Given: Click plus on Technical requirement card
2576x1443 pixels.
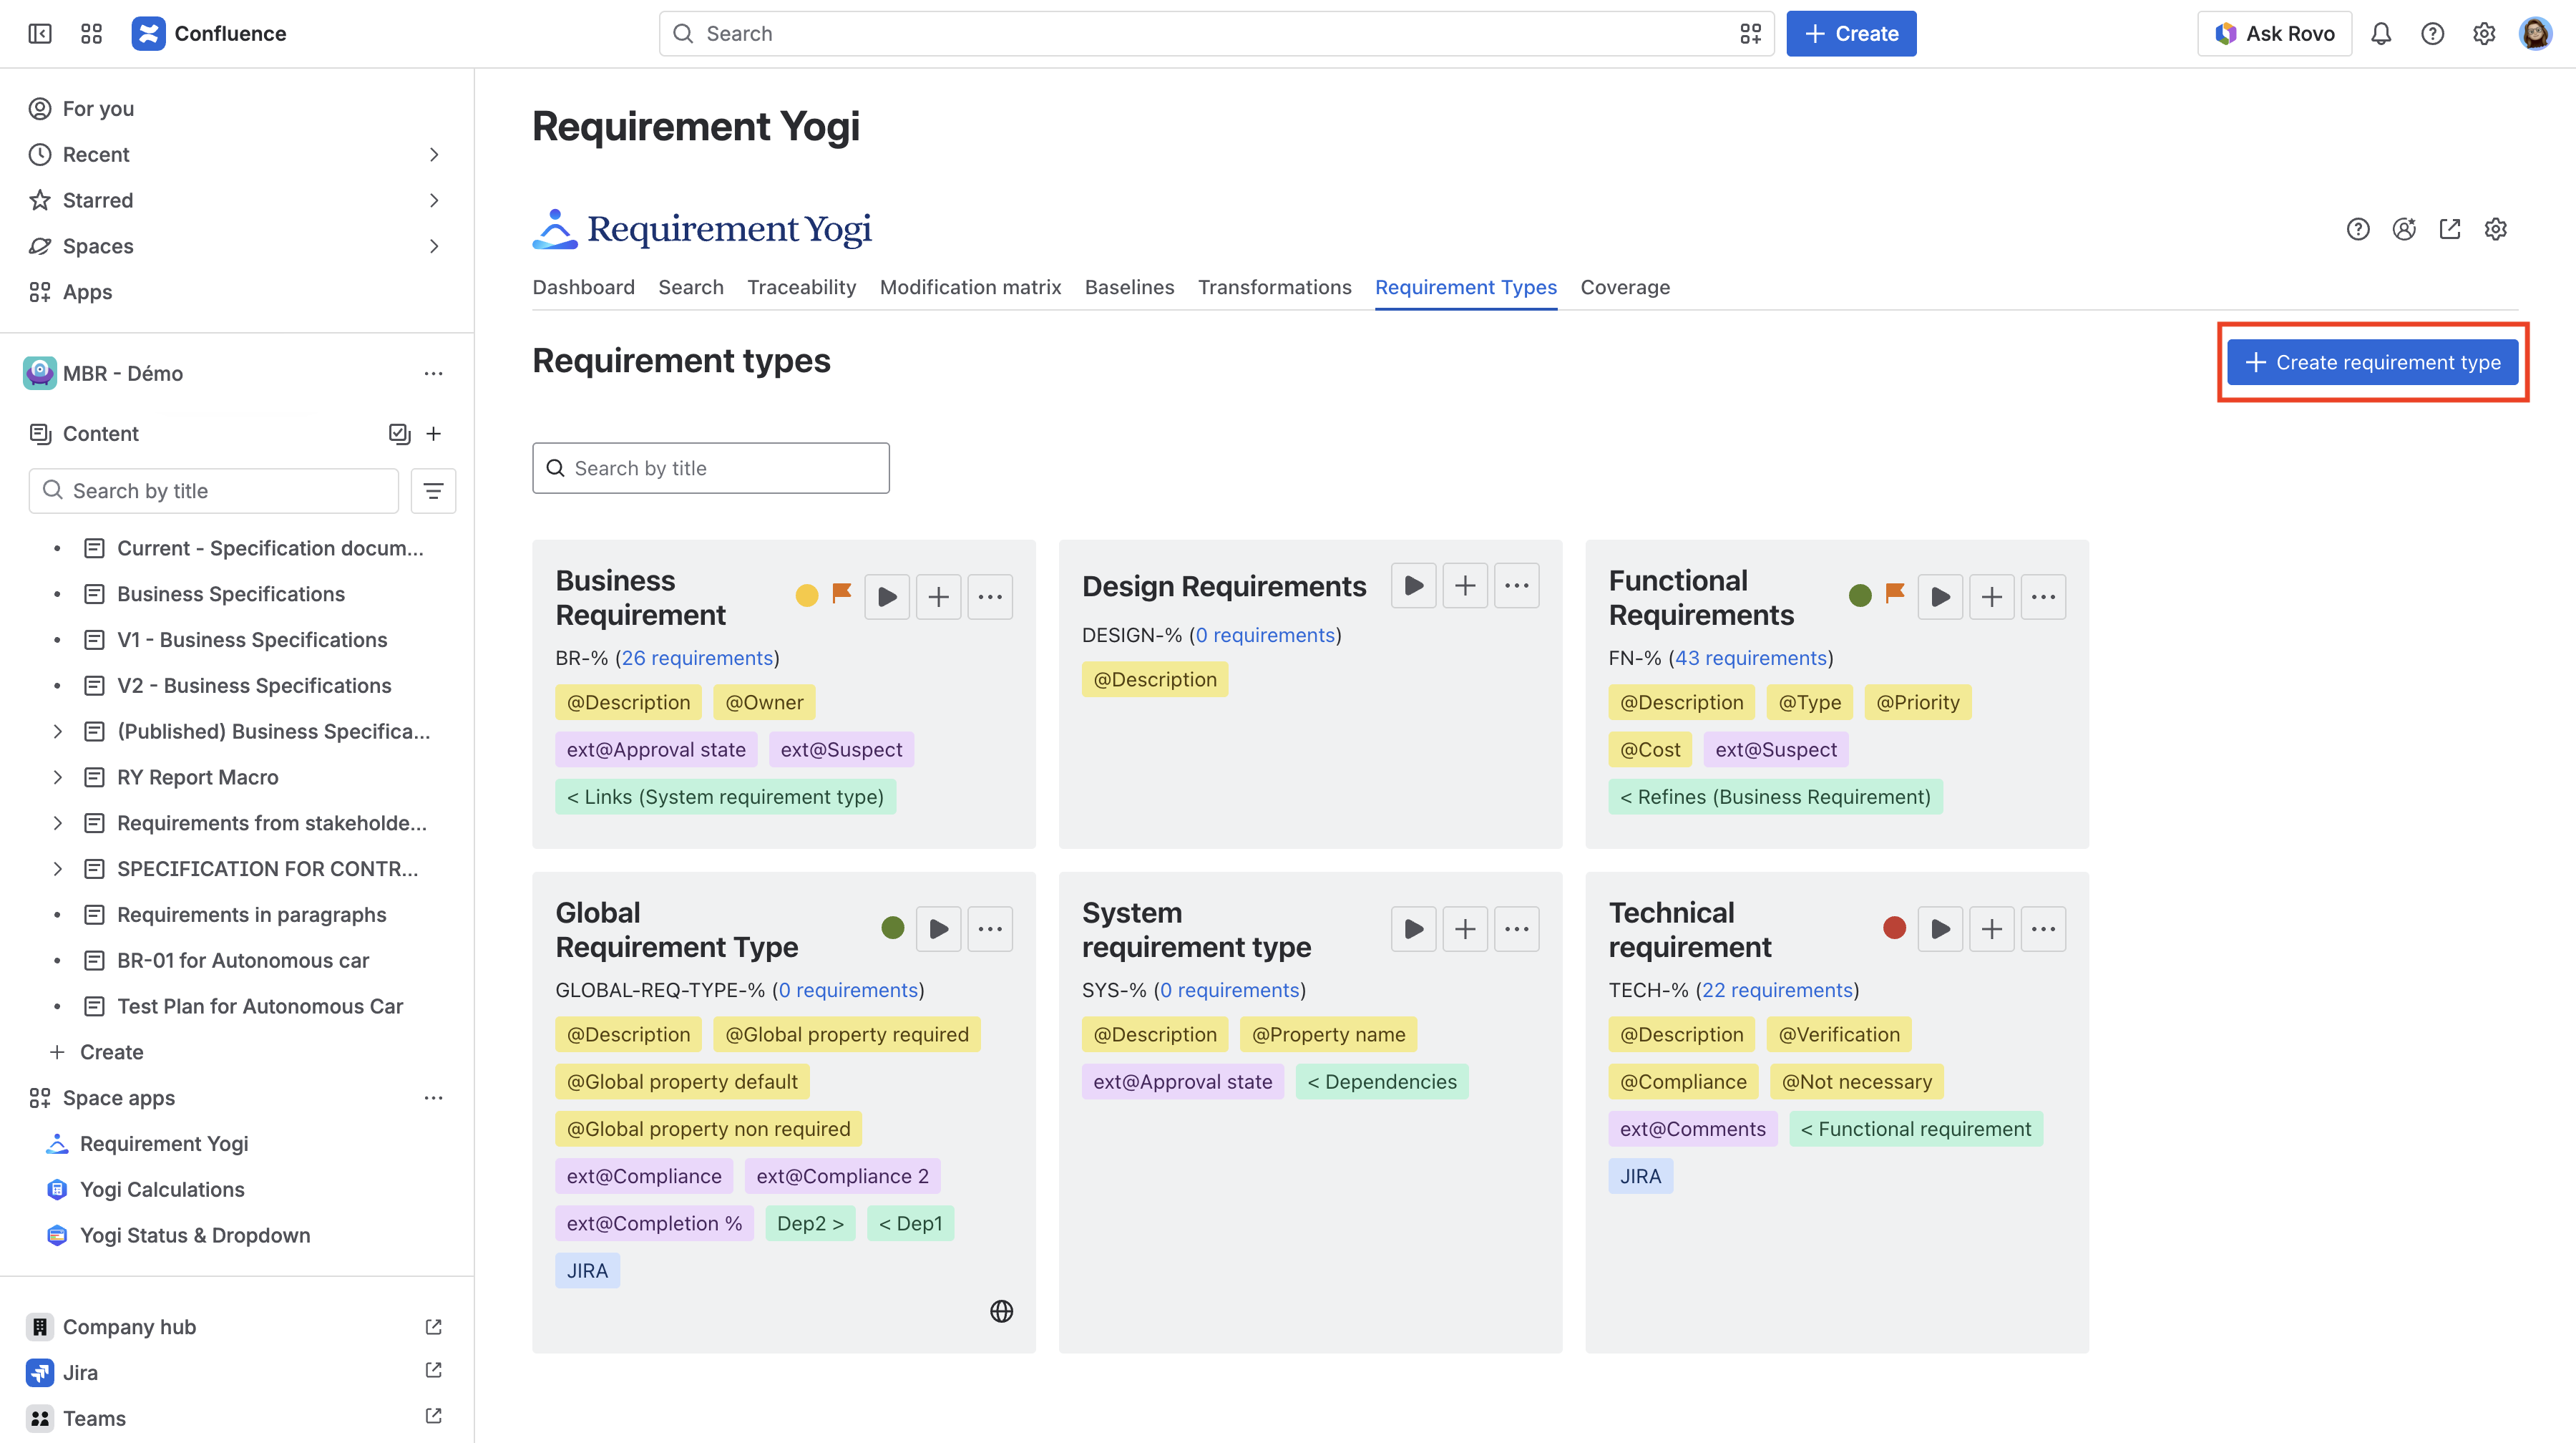Looking at the screenshot, I should coord(1992,929).
